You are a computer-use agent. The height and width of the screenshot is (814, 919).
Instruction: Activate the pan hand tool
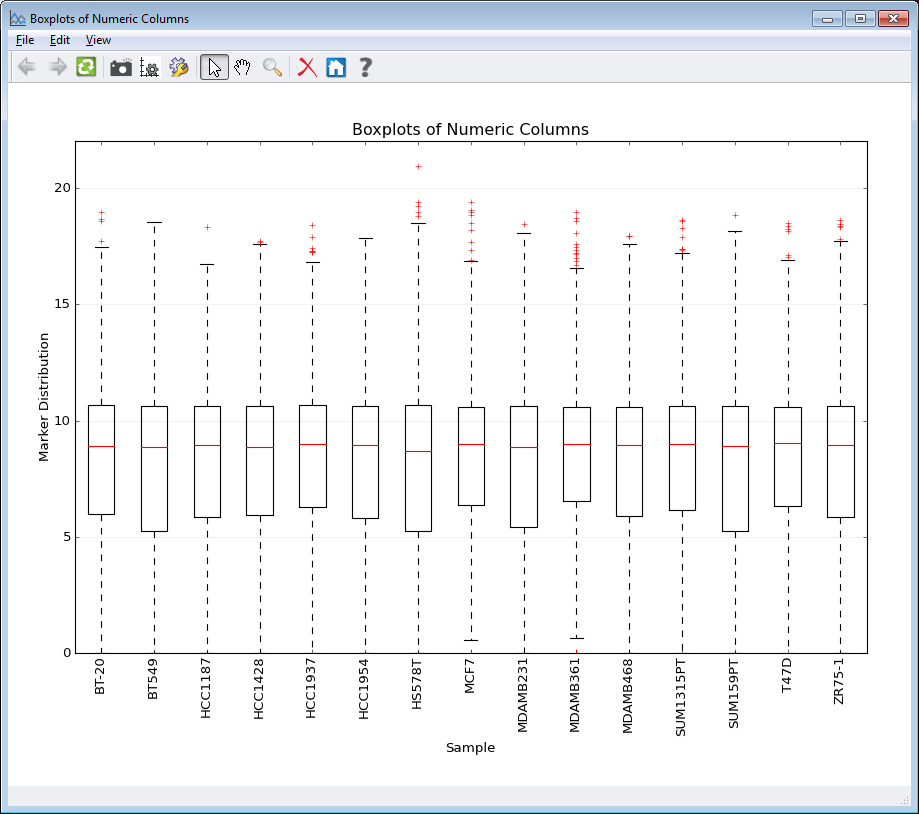(242, 67)
